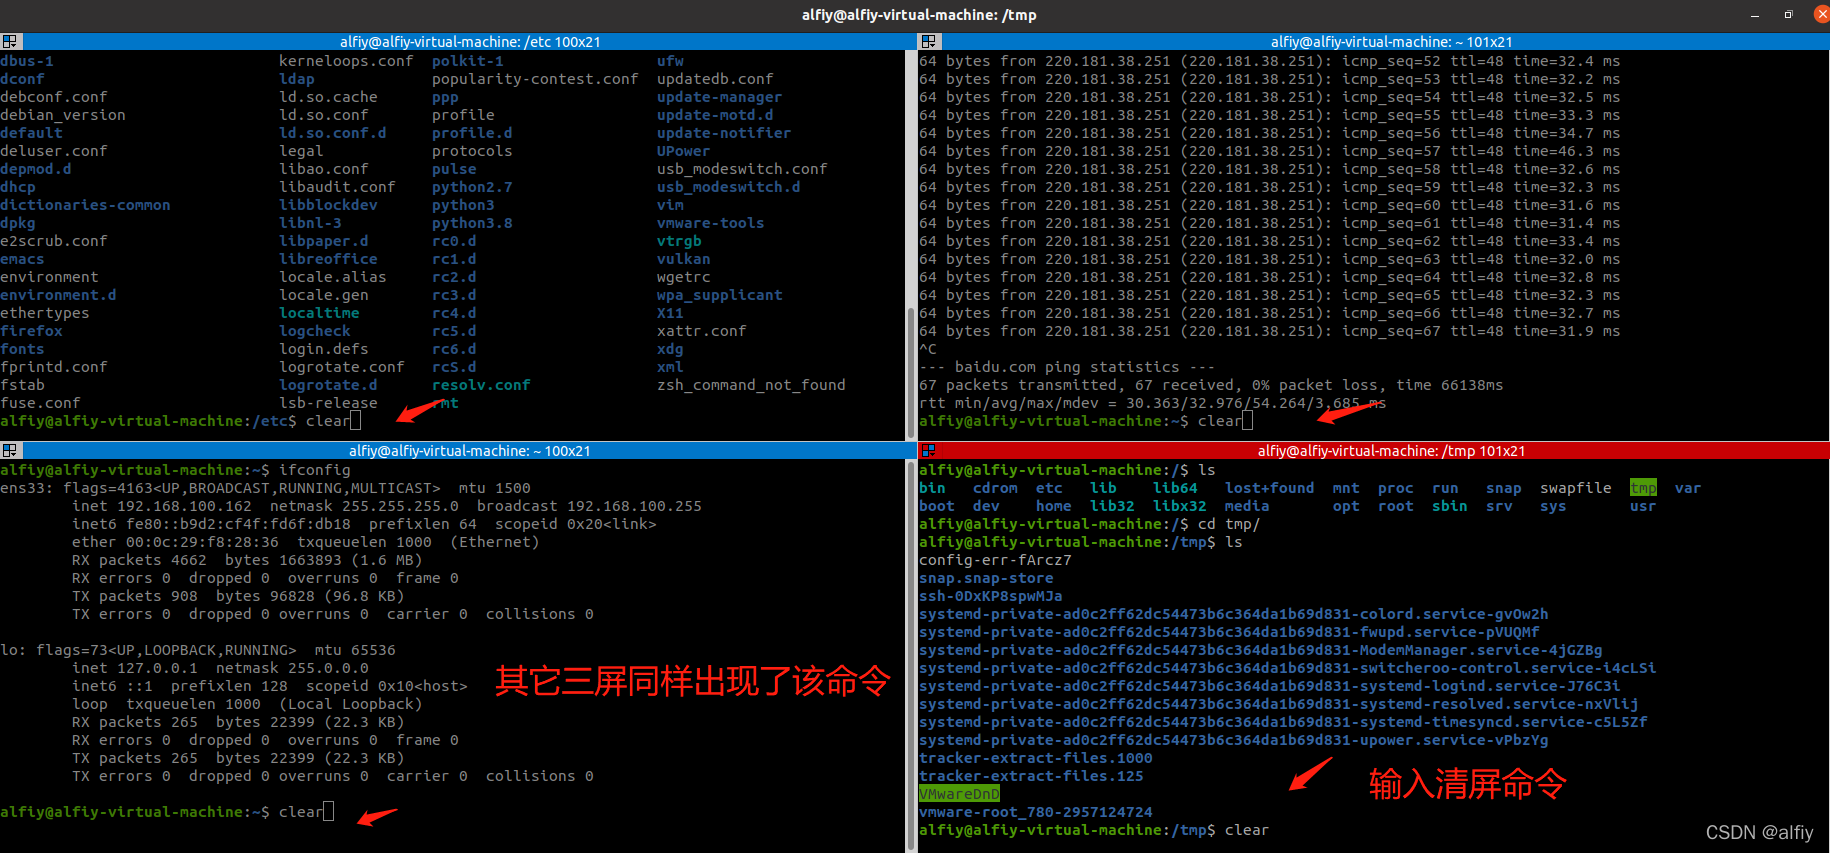Image resolution: width=1830 pixels, height=853 pixels.
Task: Click 'protocols' file entry
Action: (x=472, y=151)
